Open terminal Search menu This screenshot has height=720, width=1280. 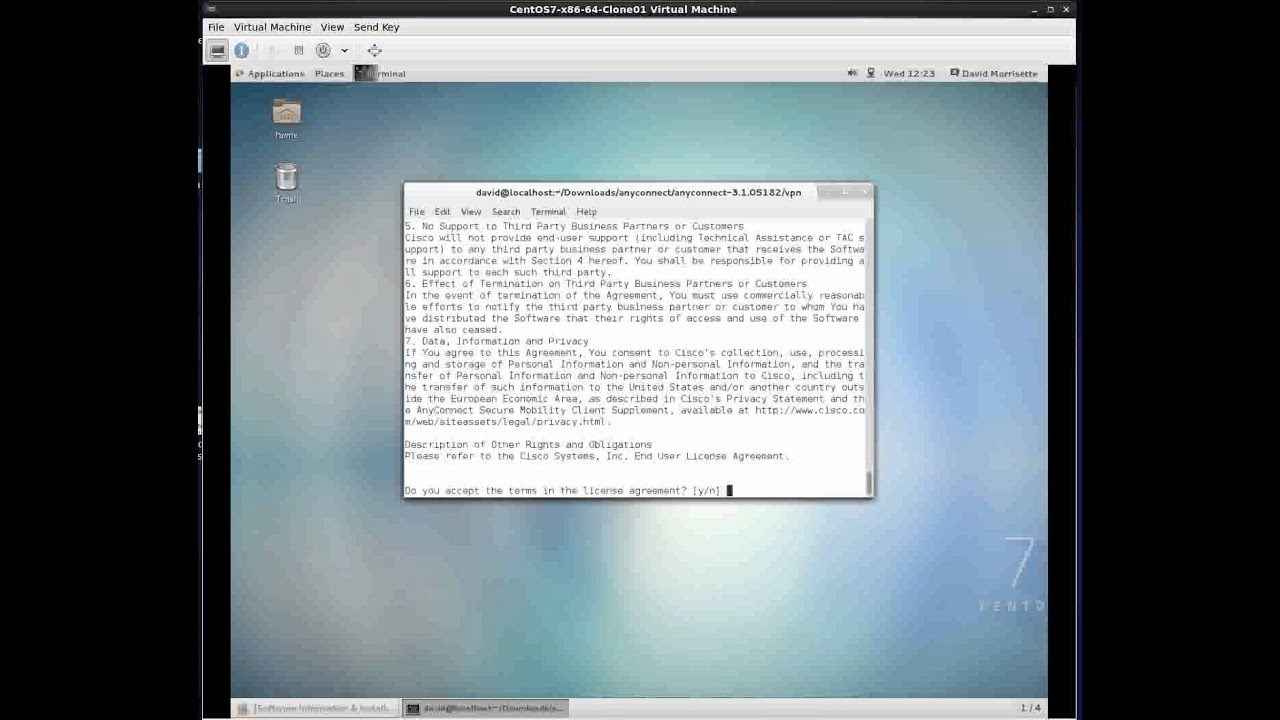506,212
